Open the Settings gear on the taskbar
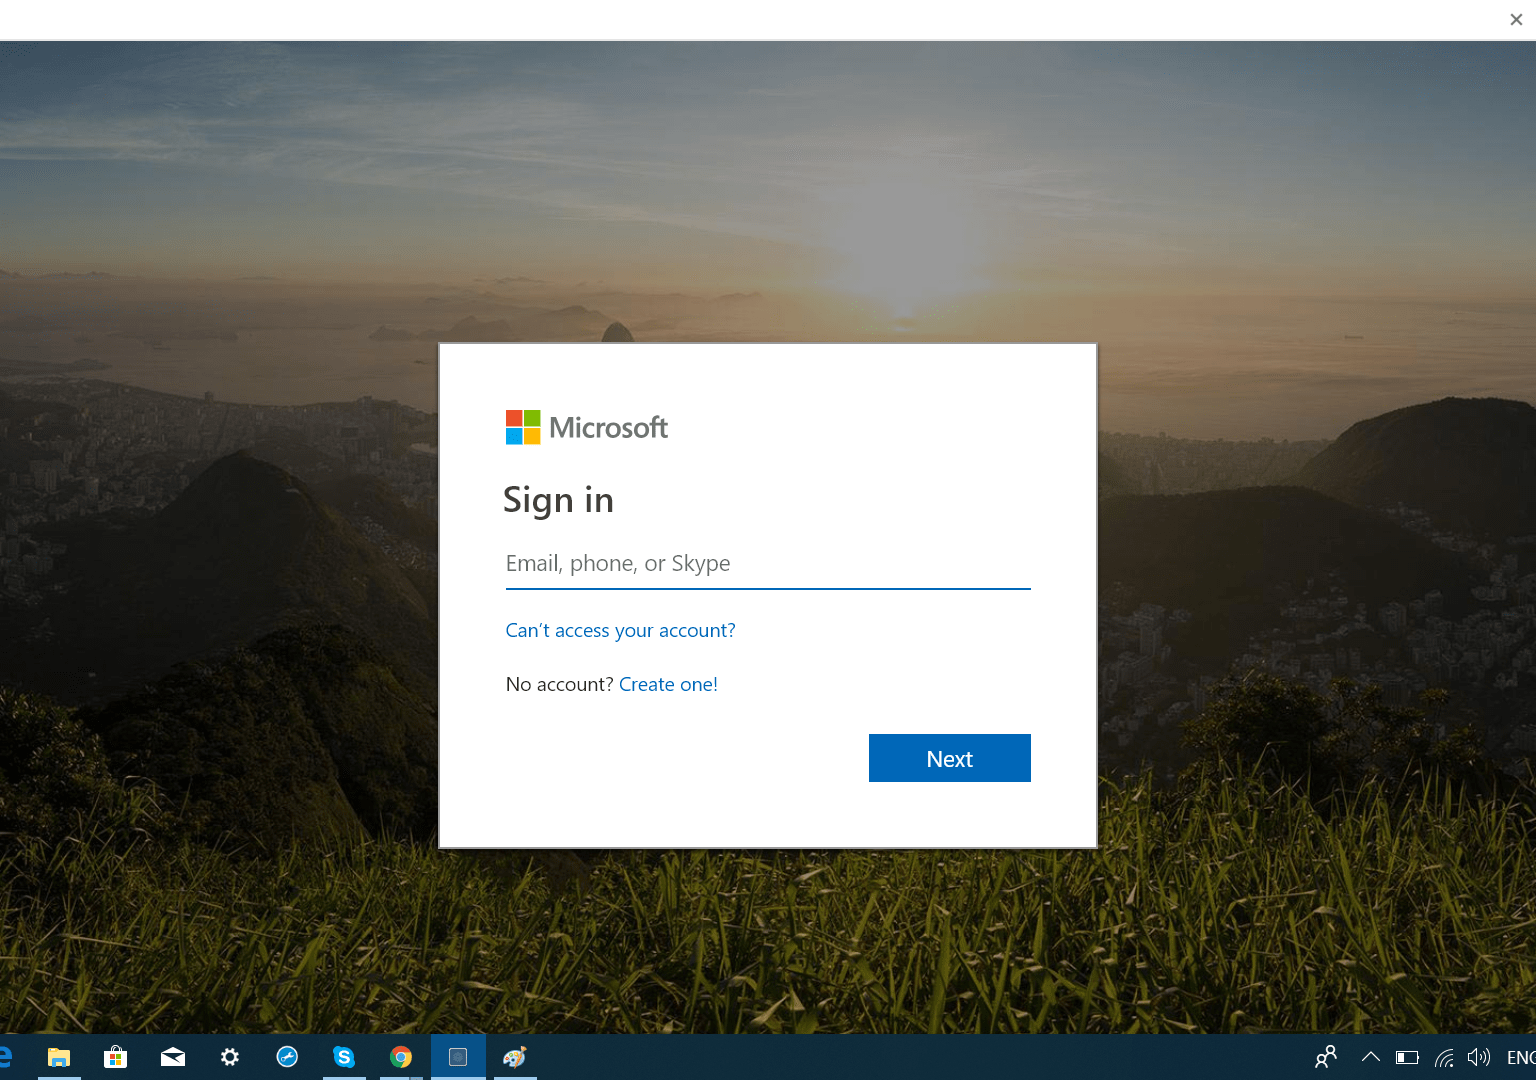 coord(229,1056)
